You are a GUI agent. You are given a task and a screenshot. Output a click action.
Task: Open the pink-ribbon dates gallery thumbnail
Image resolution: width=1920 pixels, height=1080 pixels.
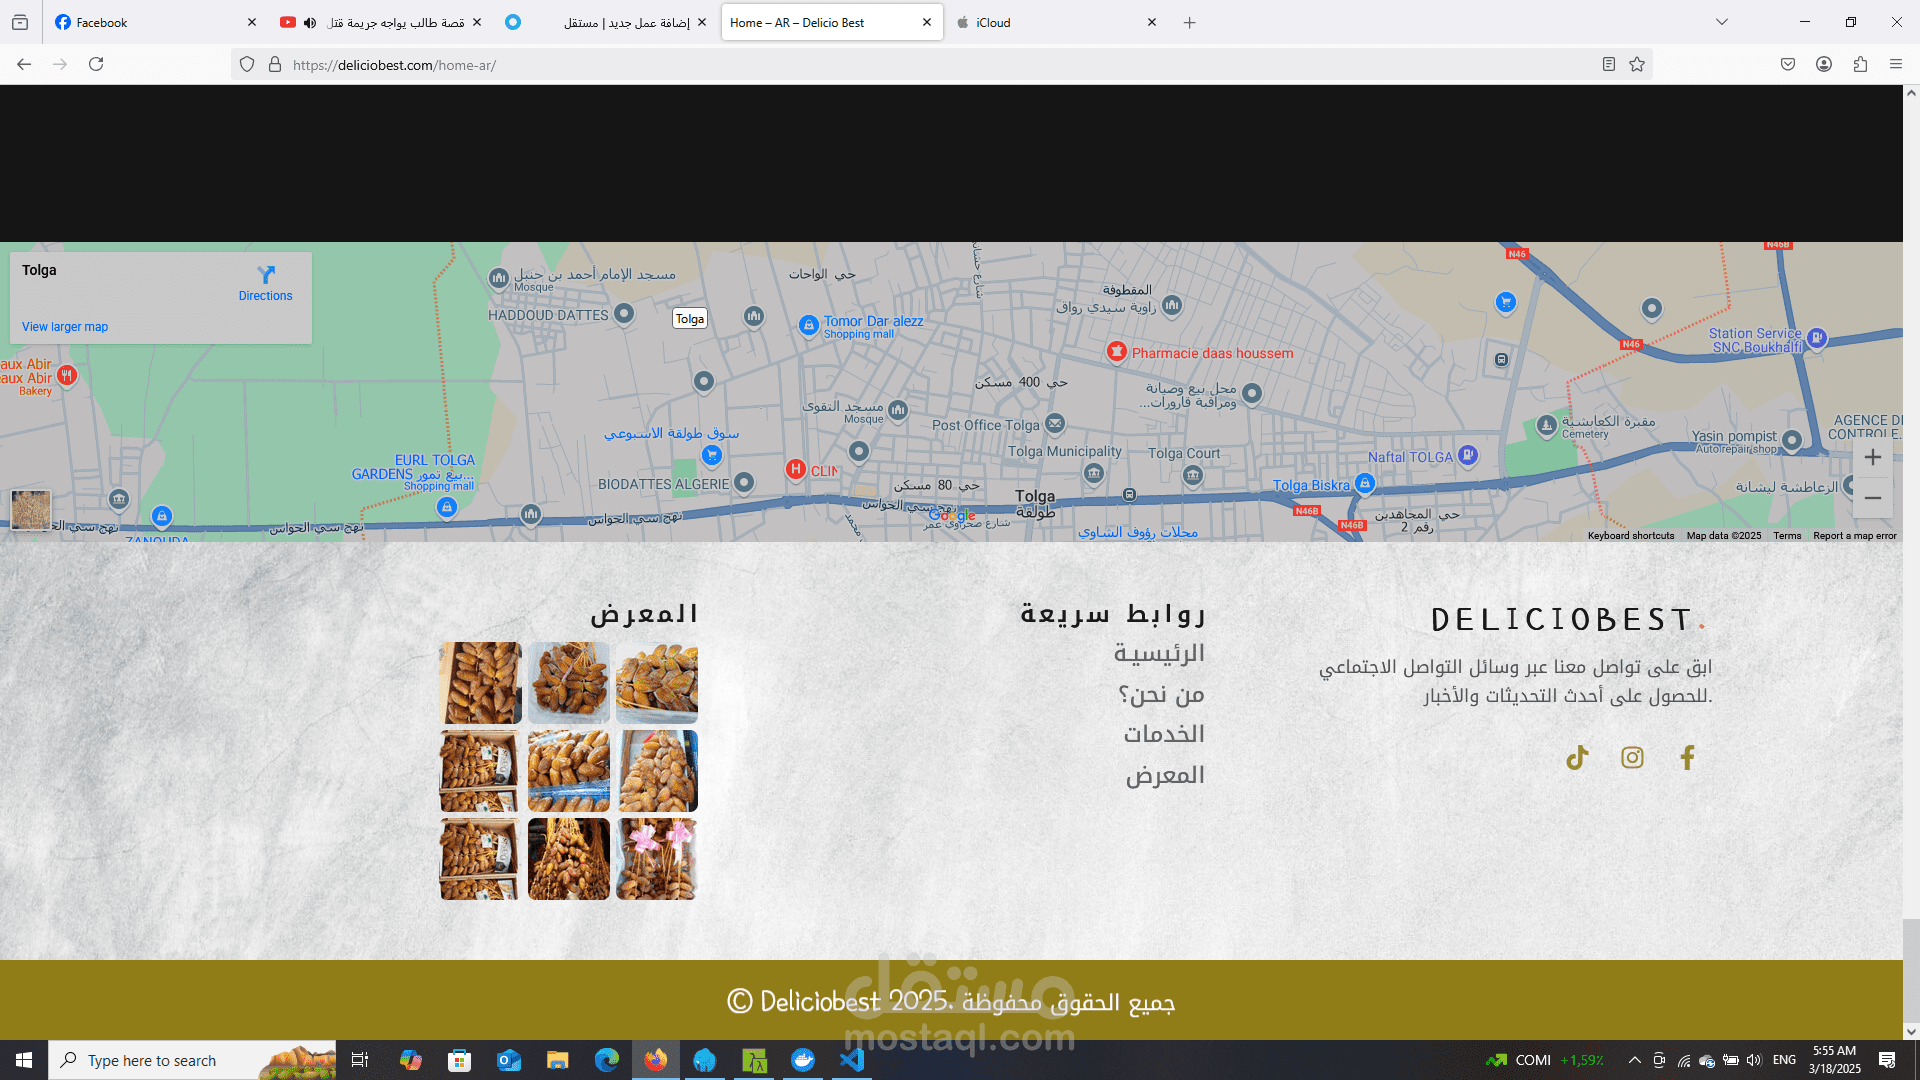click(657, 859)
